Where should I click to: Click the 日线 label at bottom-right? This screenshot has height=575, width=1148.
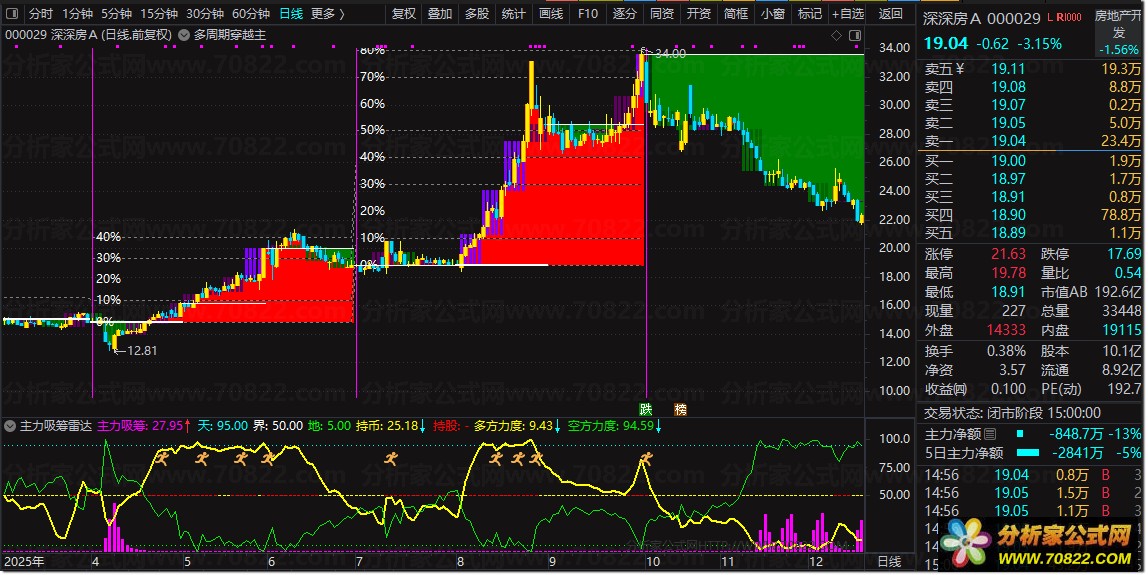click(890, 561)
